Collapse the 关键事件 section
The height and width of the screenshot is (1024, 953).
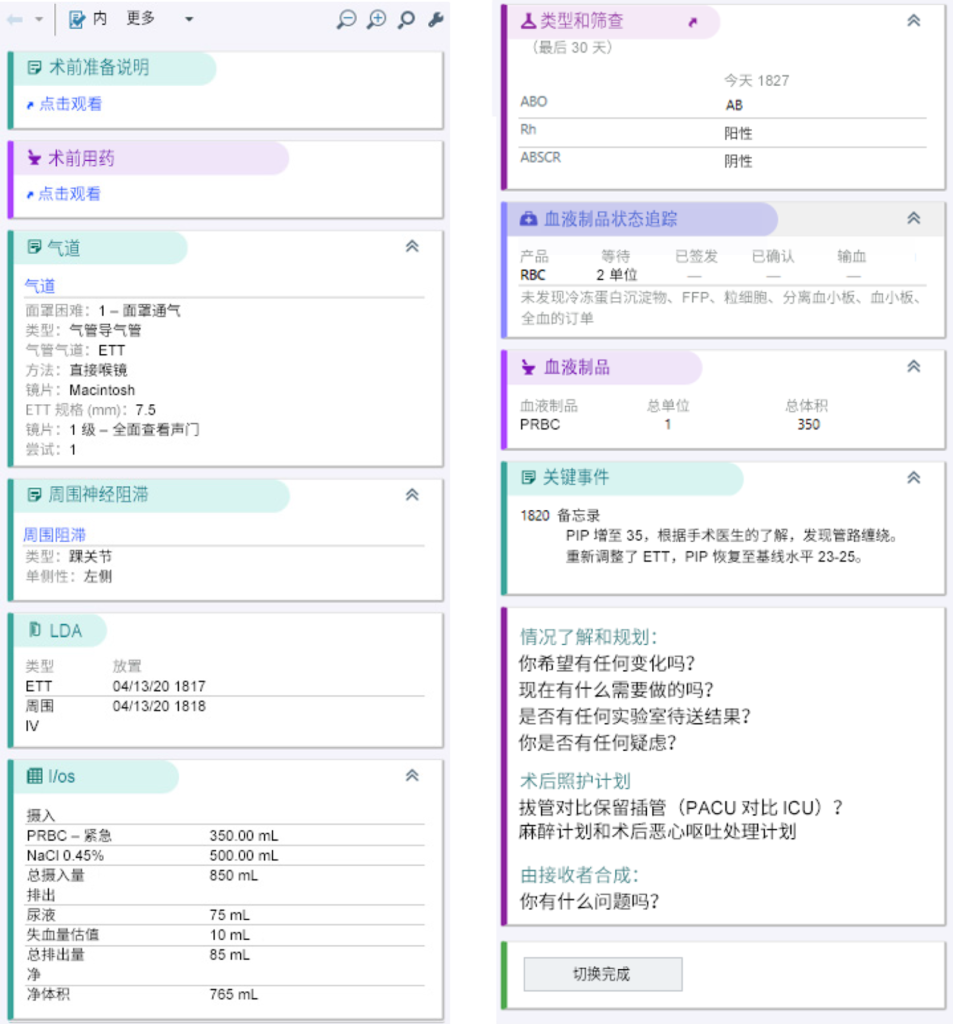[914, 478]
